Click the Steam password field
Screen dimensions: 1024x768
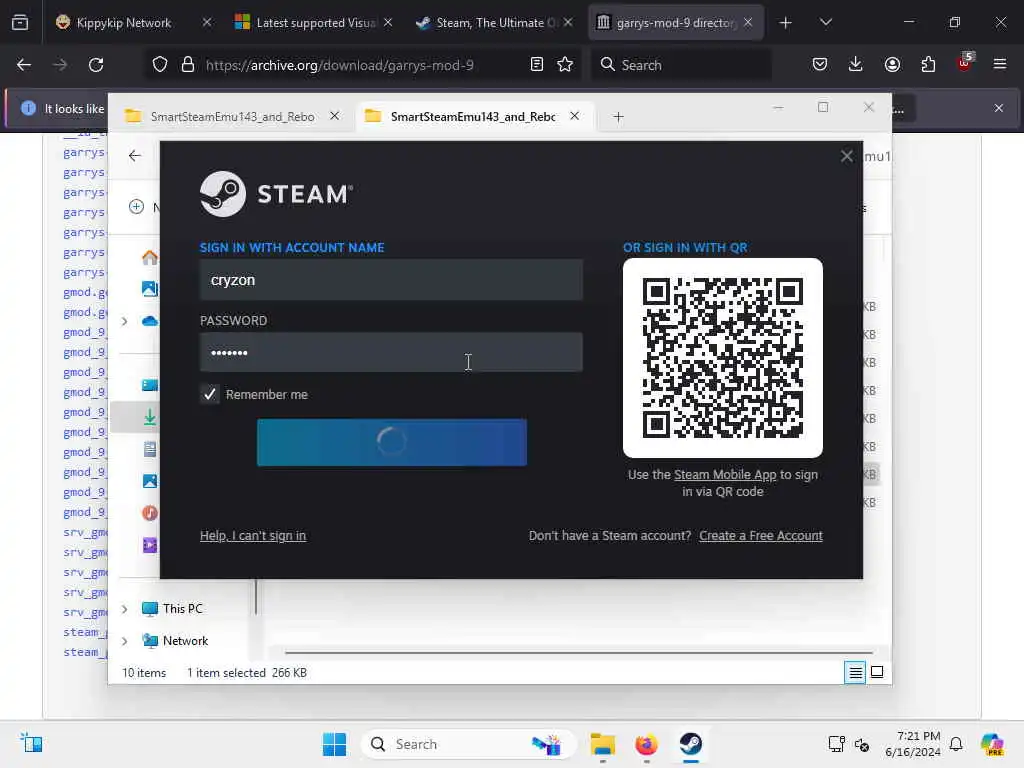[391, 353]
